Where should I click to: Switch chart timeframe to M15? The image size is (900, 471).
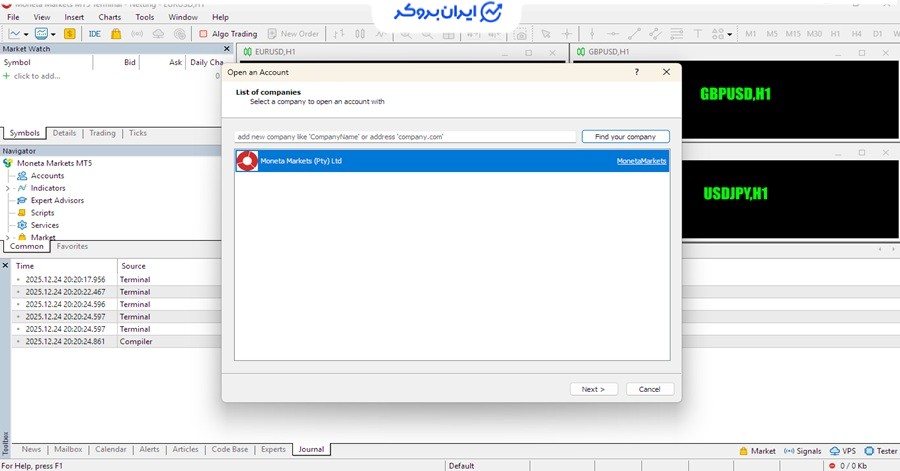coord(793,34)
